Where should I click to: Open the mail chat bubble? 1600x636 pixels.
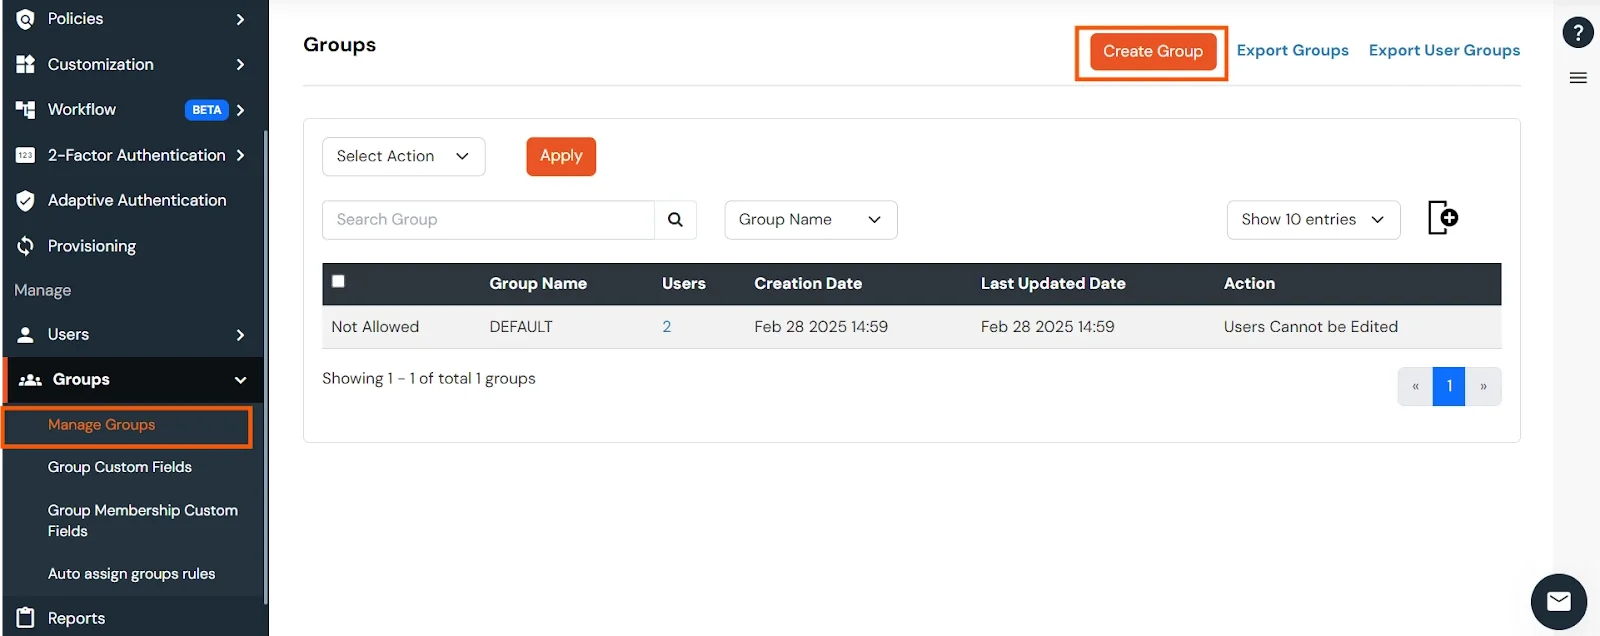tap(1559, 602)
